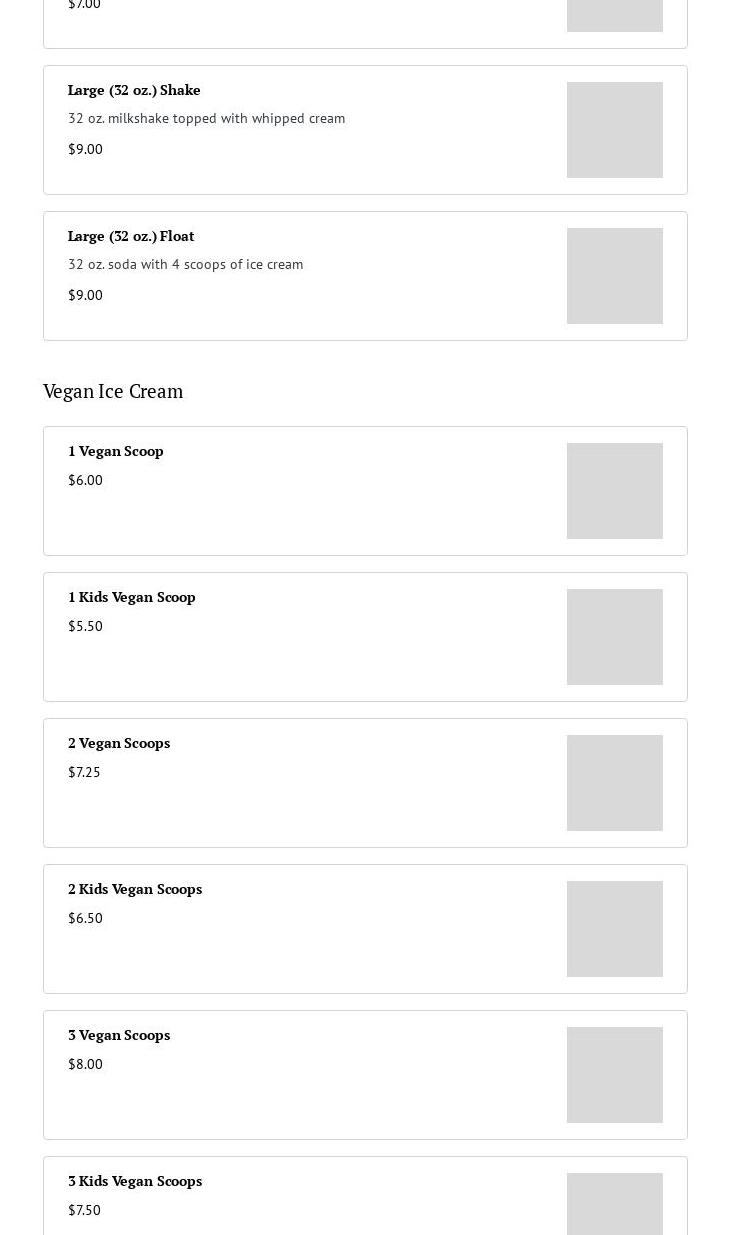The height and width of the screenshot is (1235, 730).
Task: Open the Large (32 oz.) Shake item
Action: (134, 90)
